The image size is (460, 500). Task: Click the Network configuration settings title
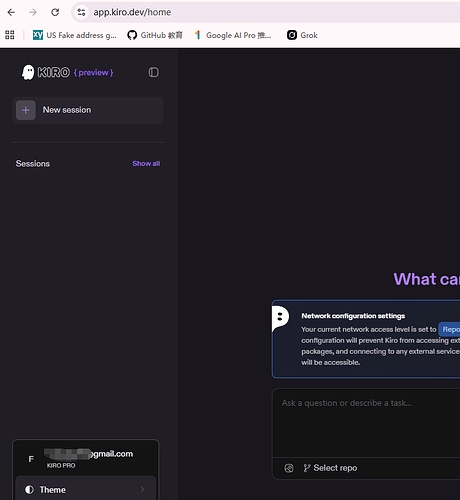click(x=353, y=316)
